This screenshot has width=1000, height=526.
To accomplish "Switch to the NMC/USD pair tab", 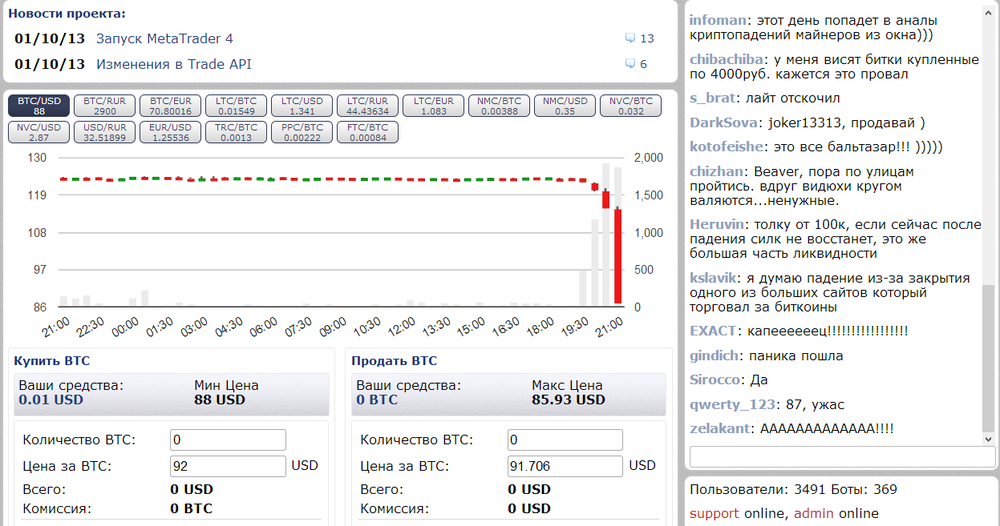I will coord(564,106).
